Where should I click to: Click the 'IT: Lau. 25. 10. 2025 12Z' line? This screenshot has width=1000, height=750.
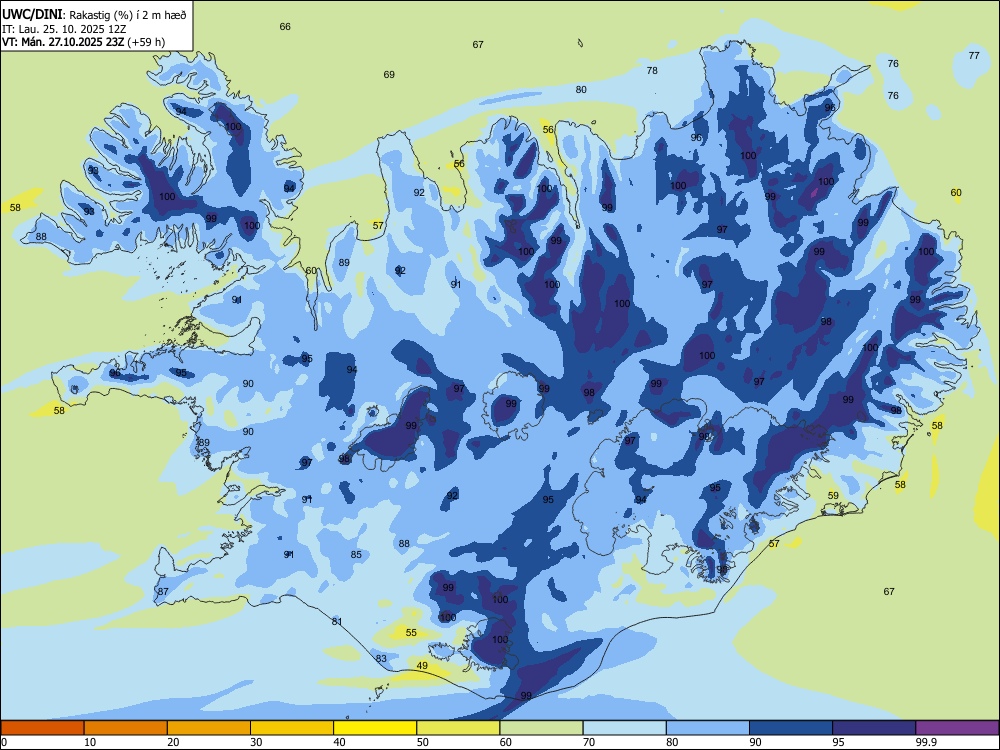(64, 29)
